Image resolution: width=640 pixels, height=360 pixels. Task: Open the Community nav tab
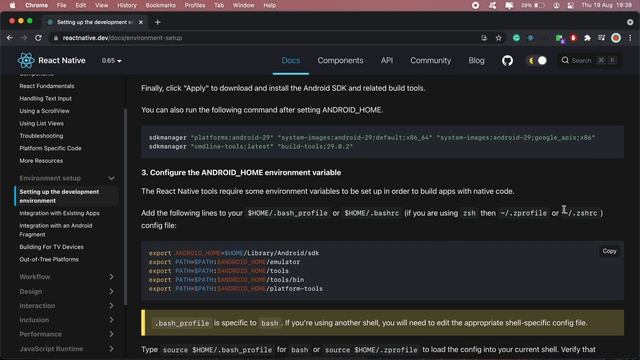431,60
